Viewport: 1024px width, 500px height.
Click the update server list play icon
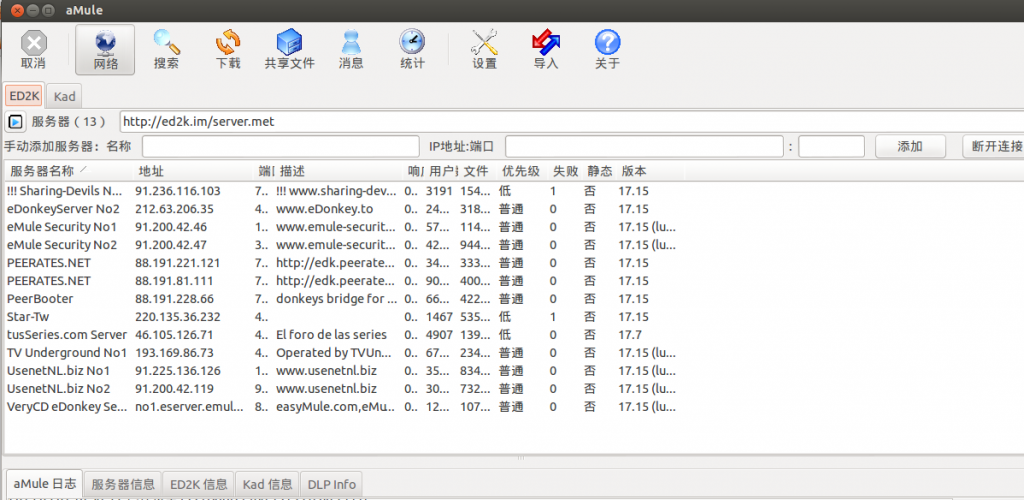tap(15, 121)
